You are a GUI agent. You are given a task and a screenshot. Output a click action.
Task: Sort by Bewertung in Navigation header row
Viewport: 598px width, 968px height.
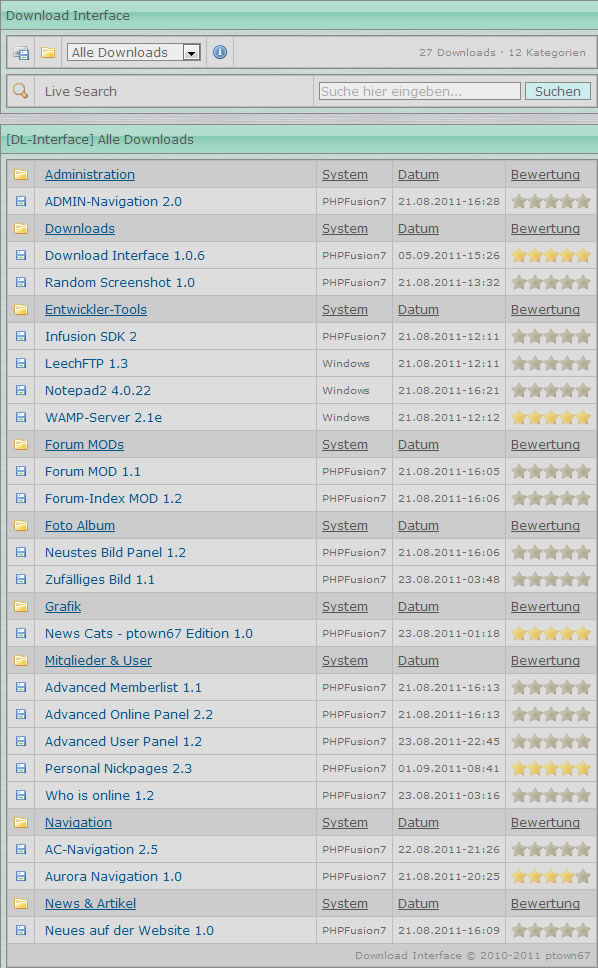pos(545,822)
